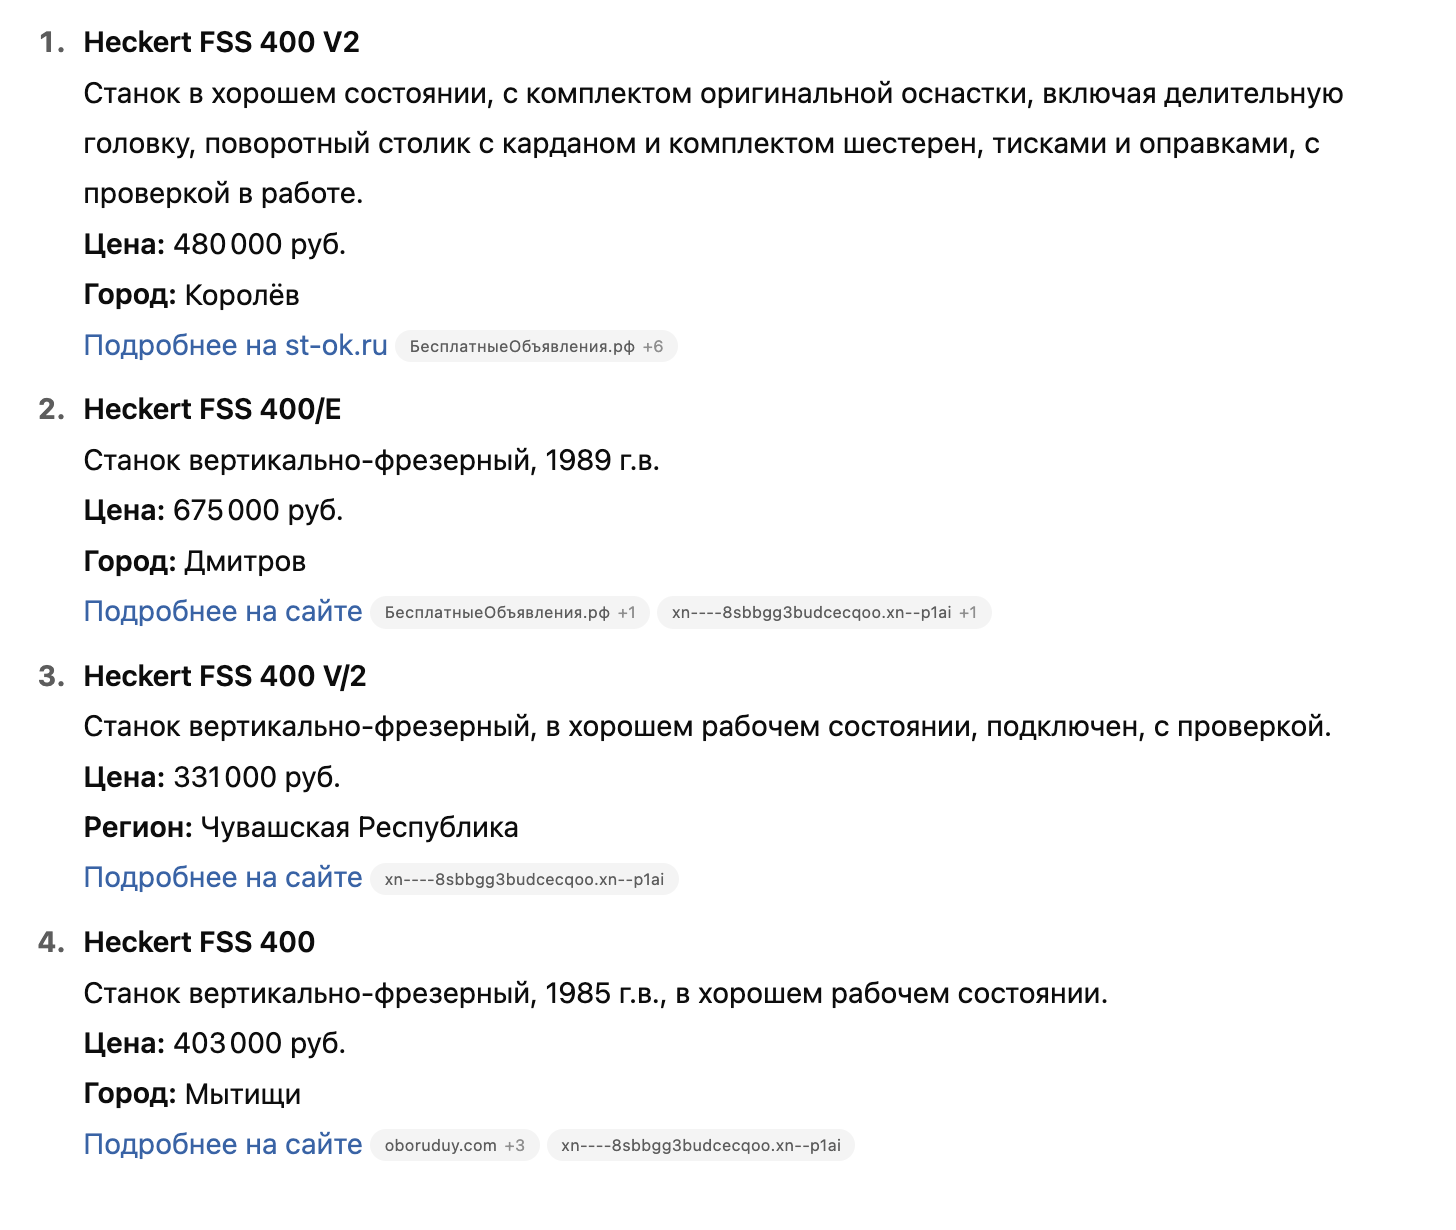Click the 'Город: Дмитров' line

tap(194, 561)
